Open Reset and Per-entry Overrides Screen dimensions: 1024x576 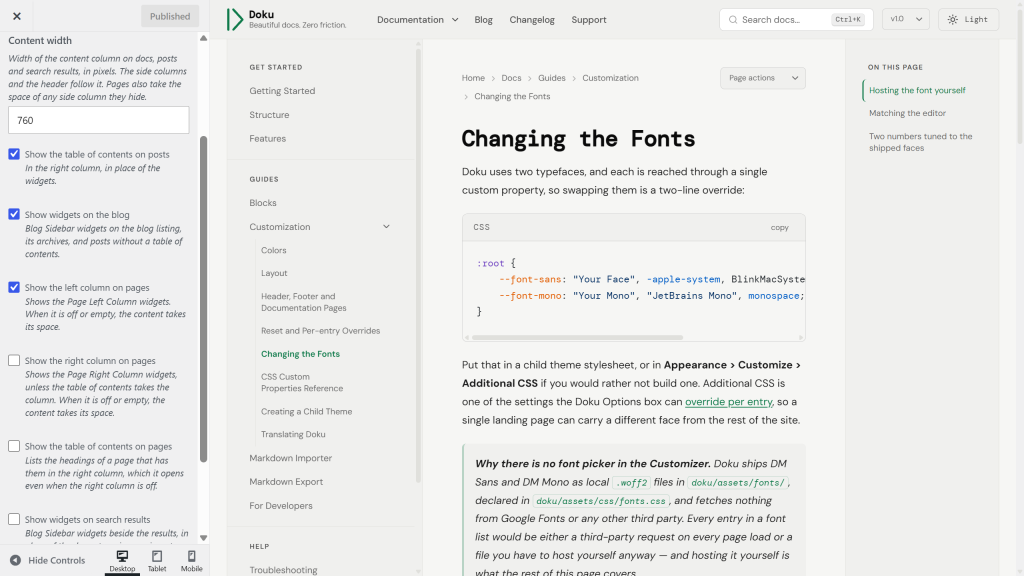[x=321, y=330]
